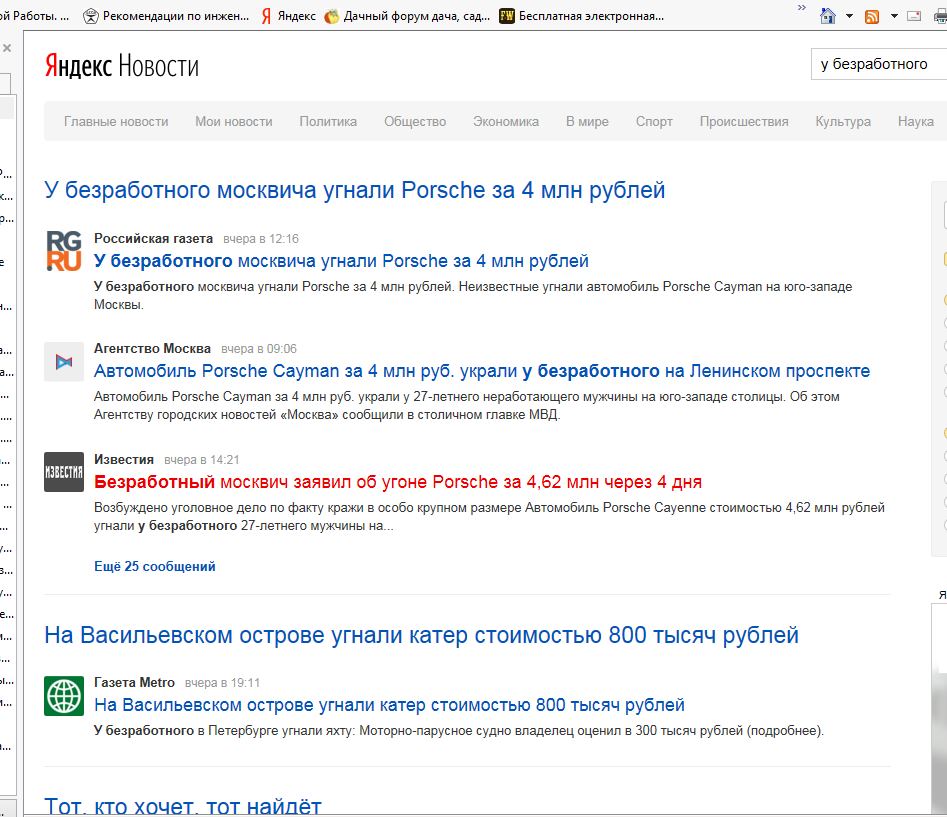This screenshot has height=817, width=947.
Task: Open the Яндекс bookmark in favorites bar
Action: (x=288, y=16)
